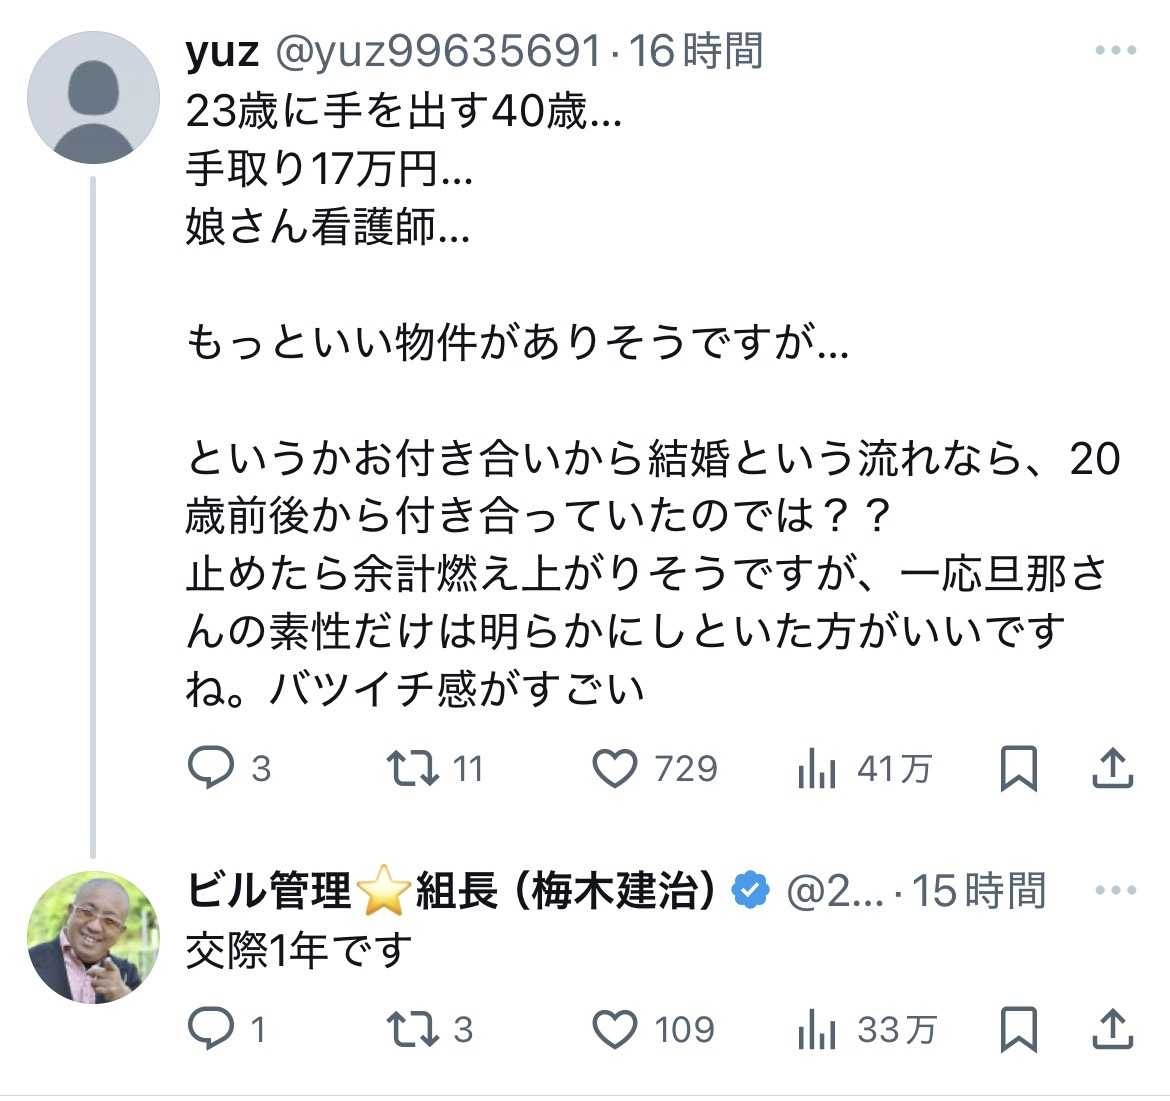Open more options for ビル管理 reply
This screenshot has width=1170, height=1101.
pos(1115,890)
